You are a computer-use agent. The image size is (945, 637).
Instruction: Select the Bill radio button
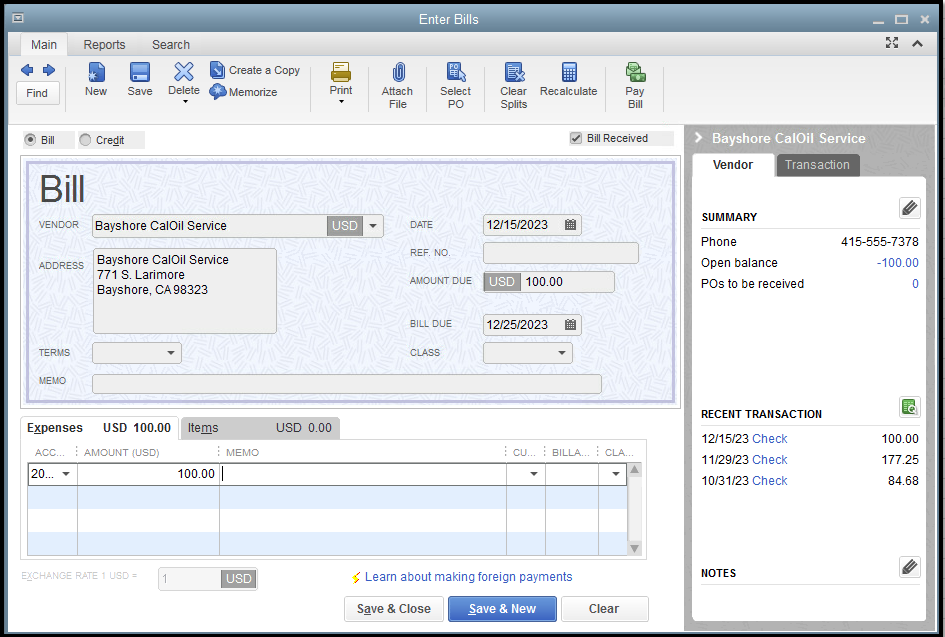(x=30, y=140)
